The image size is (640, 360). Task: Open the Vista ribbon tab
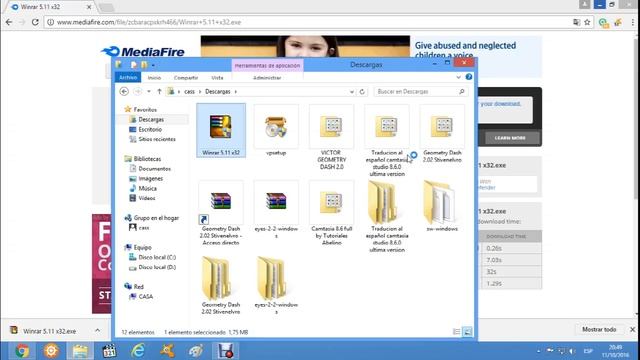(x=217, y=78)
